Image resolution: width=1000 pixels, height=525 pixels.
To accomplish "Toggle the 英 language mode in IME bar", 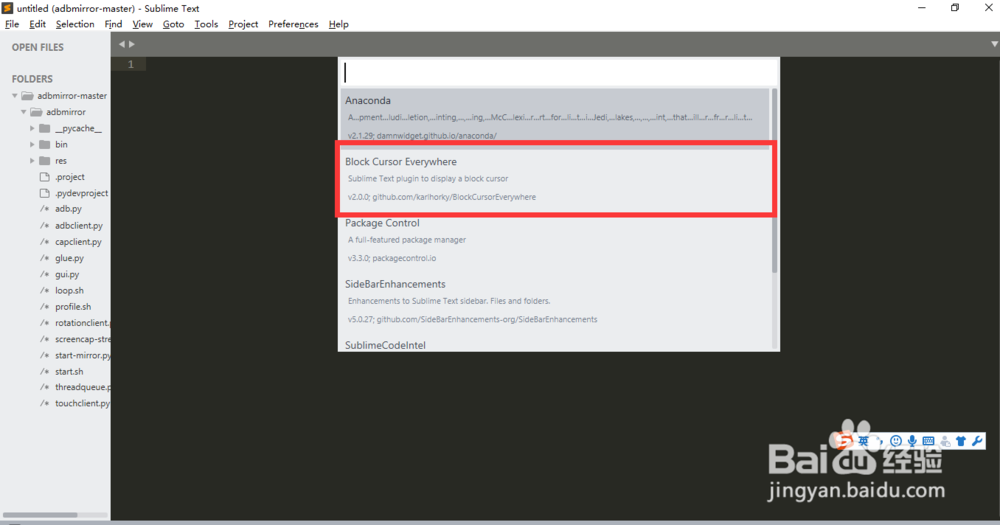I will pos(863,441).
